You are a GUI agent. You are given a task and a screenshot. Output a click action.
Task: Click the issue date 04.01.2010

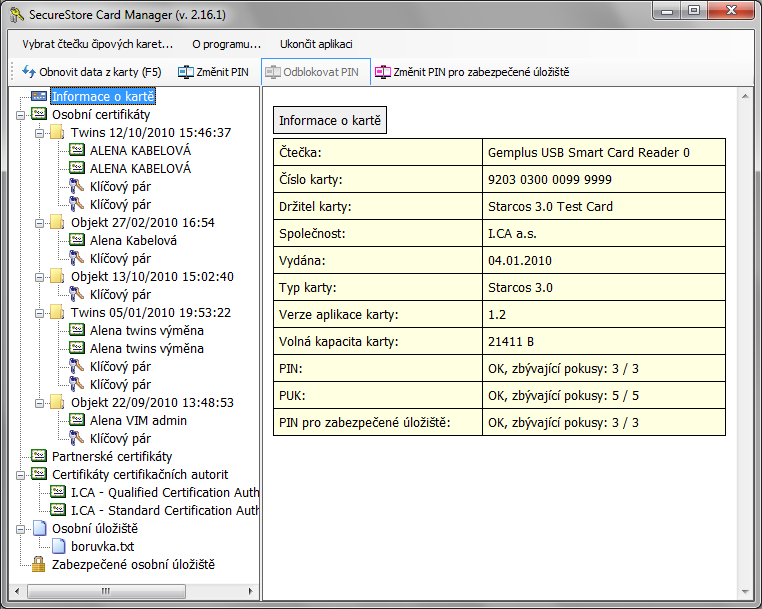coord(520,261)
